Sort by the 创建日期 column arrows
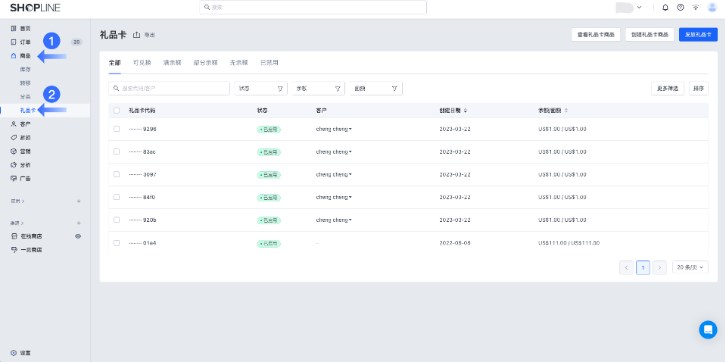The width and height of the screenshot is (725, 362). 465,110
